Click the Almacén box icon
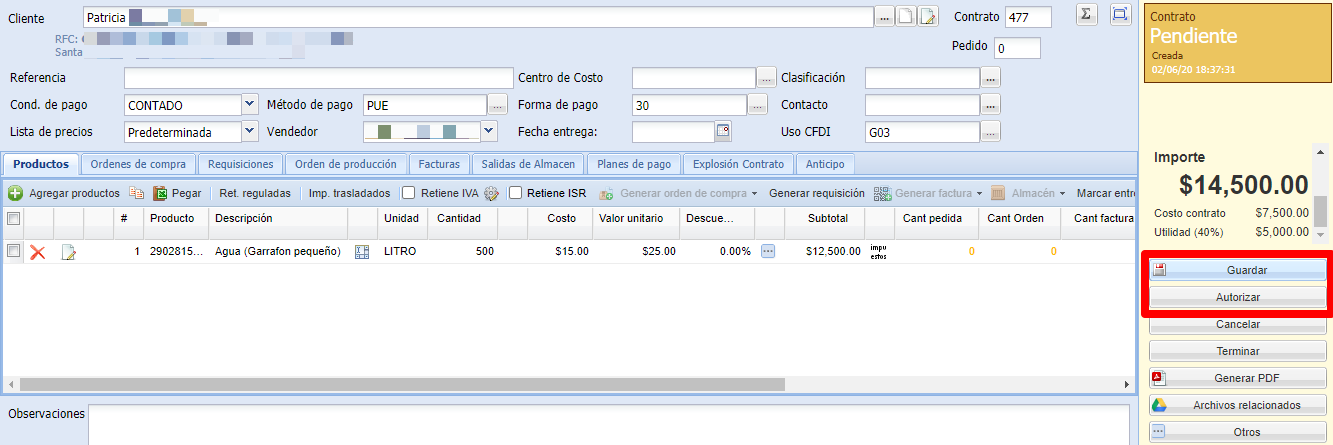This screenshot has height=445, width=1333. click(x=998, y=193)
